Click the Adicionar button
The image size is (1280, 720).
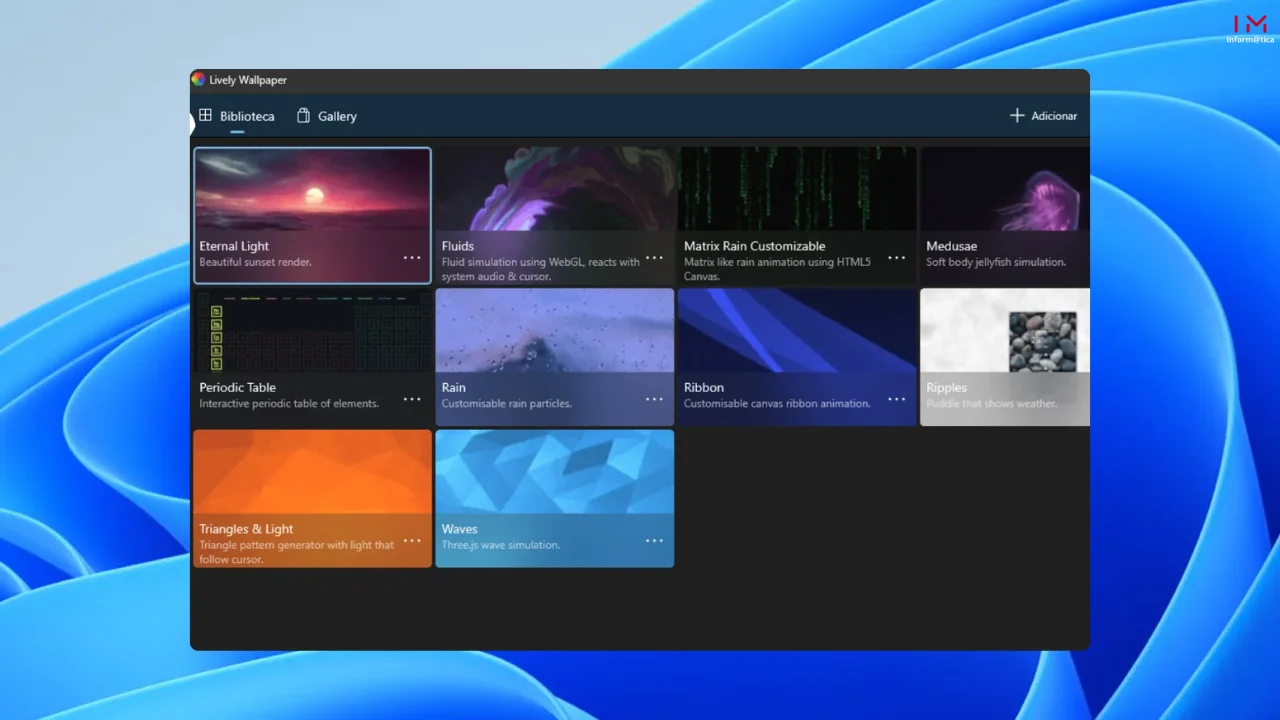tap(1043, 116)
